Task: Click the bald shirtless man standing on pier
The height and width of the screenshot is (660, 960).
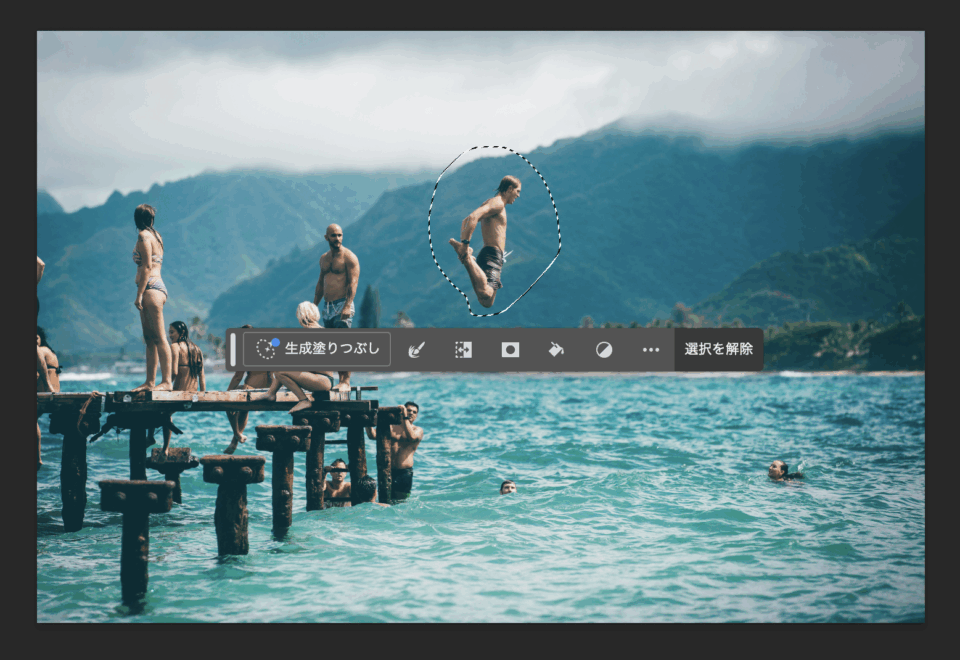Action: (x=337, y=275)
